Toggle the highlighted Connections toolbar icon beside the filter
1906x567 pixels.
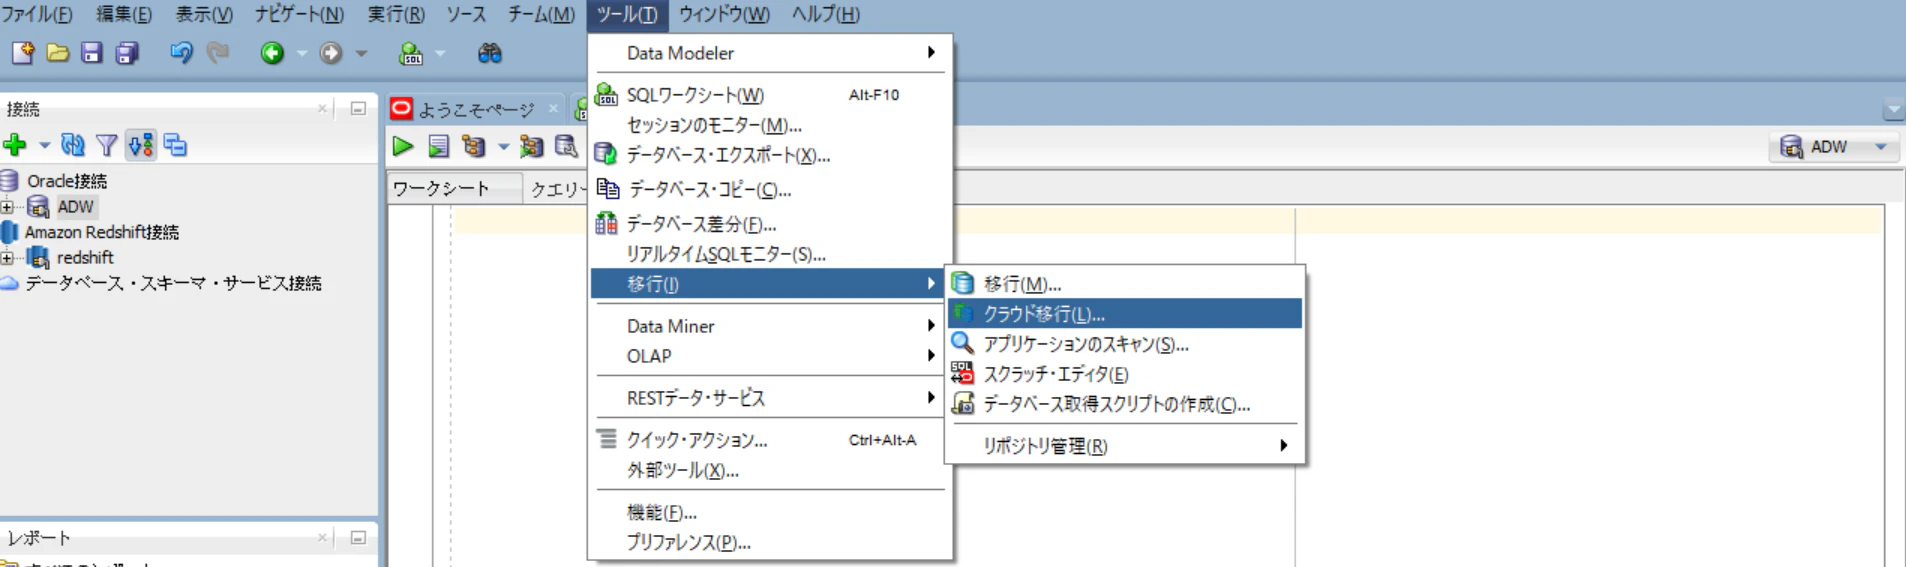pos(141,146)
